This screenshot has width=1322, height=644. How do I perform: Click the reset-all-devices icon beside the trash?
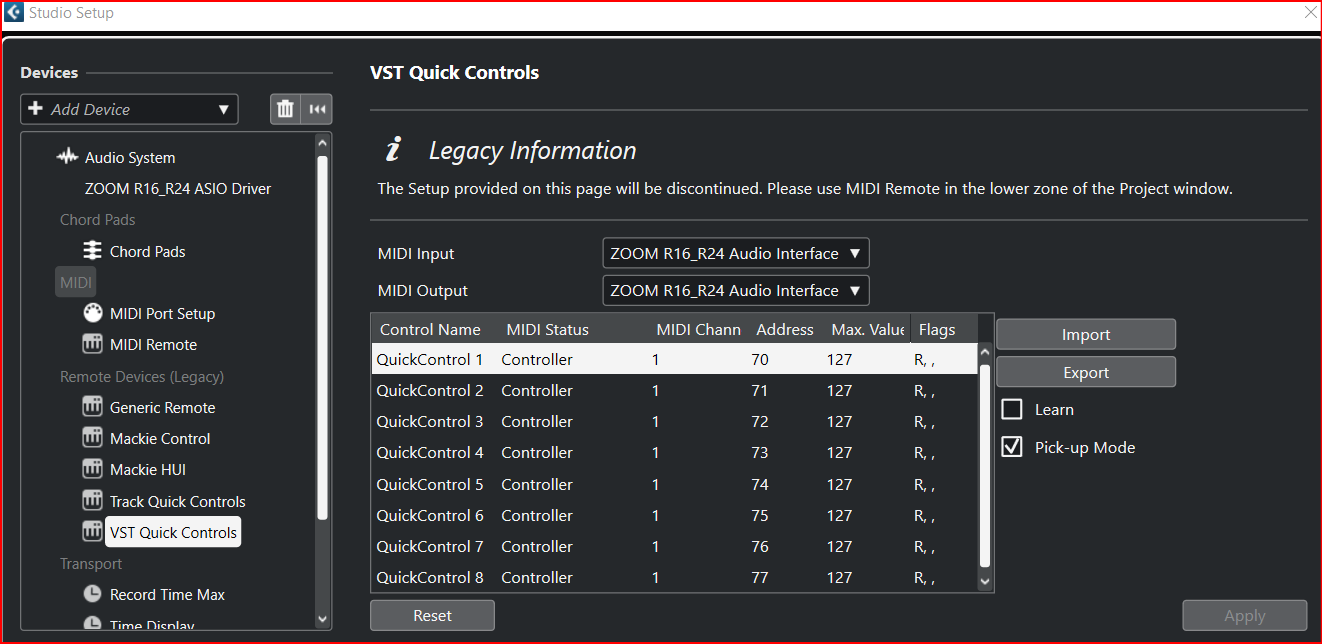[x=316, y=108]
